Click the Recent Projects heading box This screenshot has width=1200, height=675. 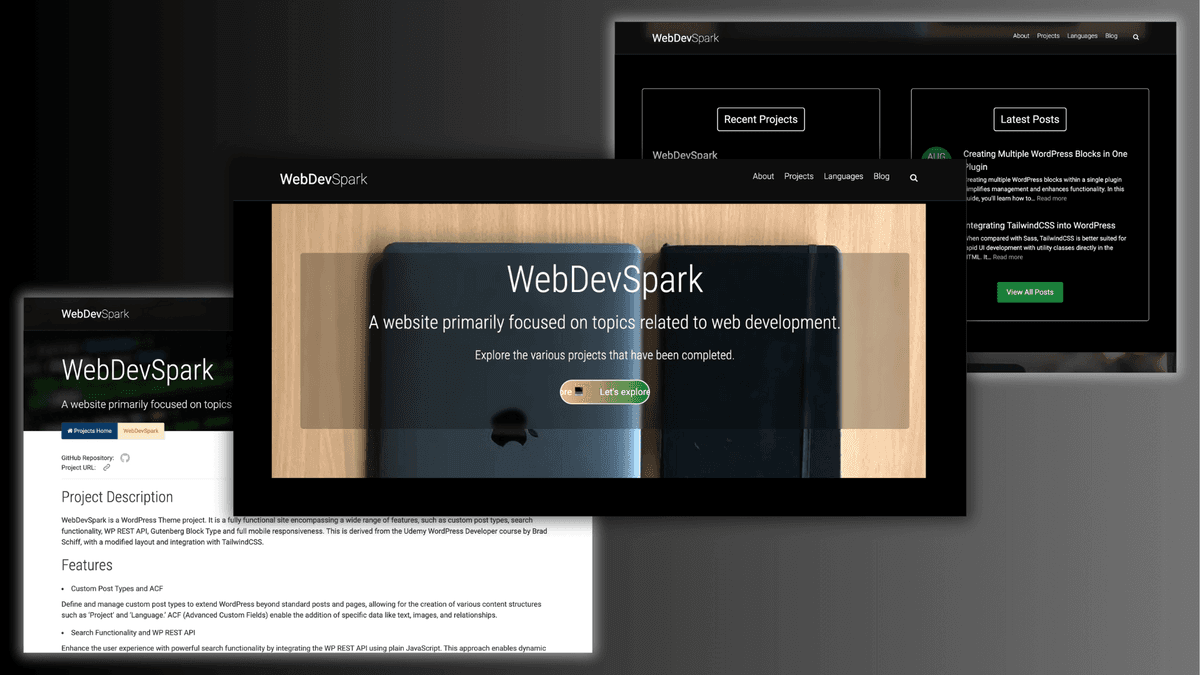[760, 119]
